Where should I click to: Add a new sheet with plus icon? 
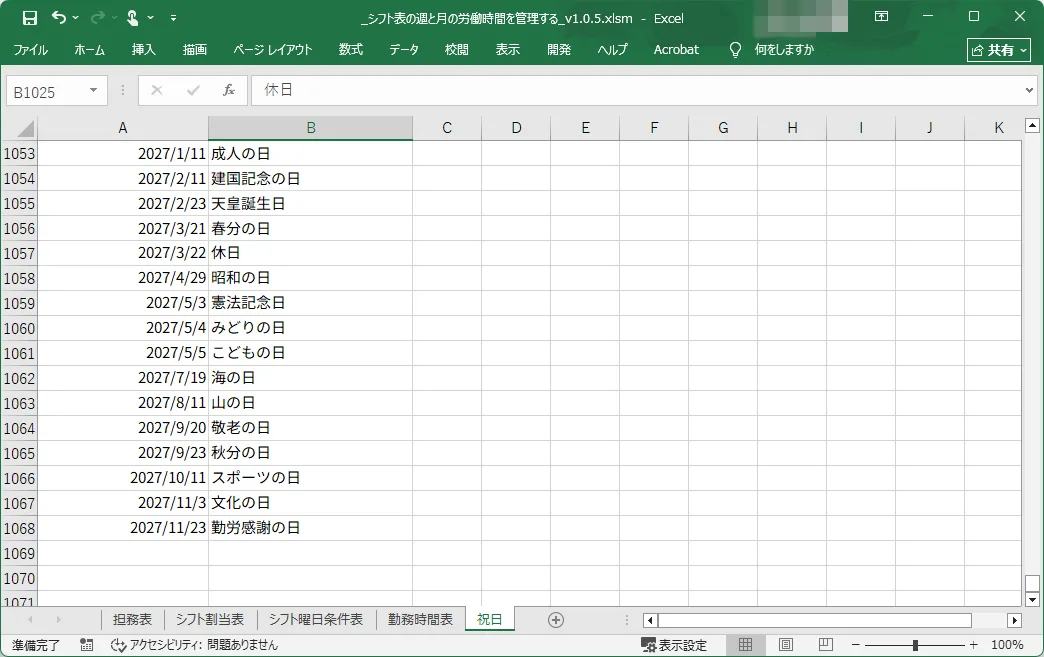(556, 620)
